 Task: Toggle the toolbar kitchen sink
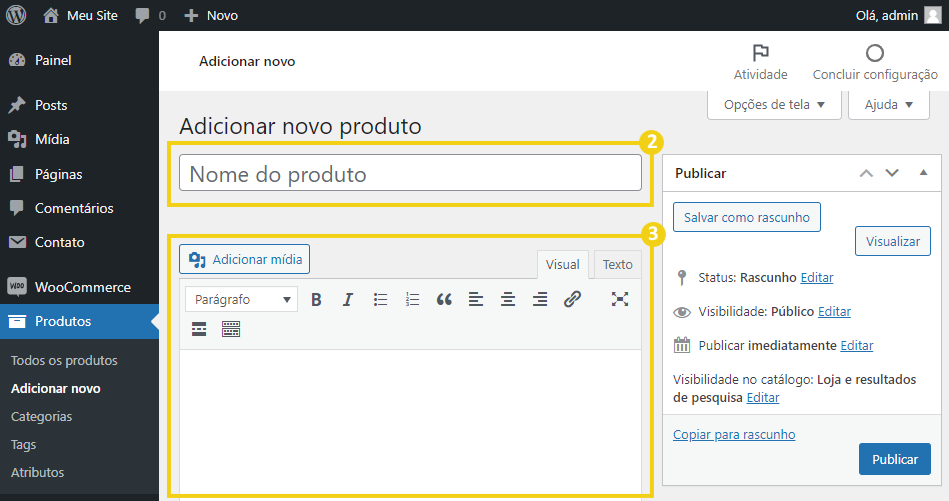231,329
